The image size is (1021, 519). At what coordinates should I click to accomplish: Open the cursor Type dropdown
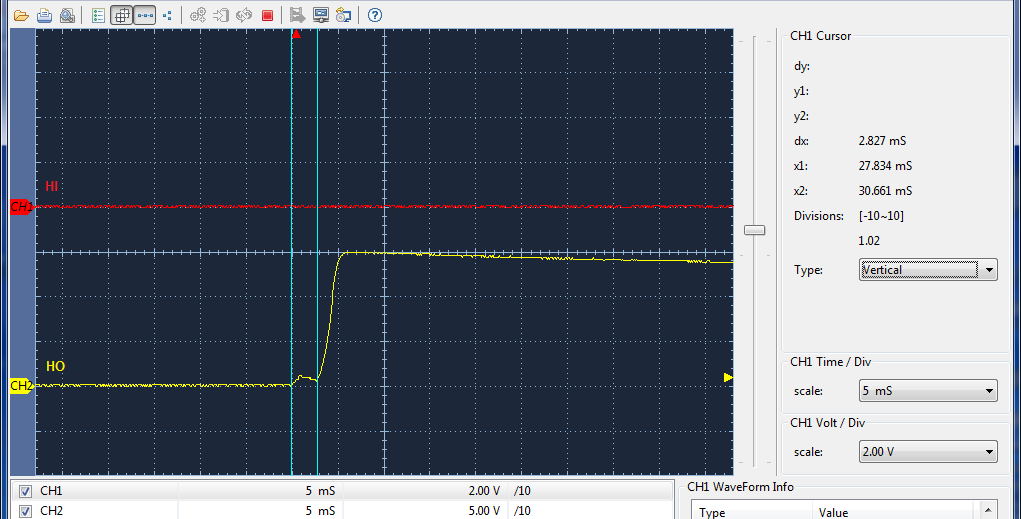(928, 270)
